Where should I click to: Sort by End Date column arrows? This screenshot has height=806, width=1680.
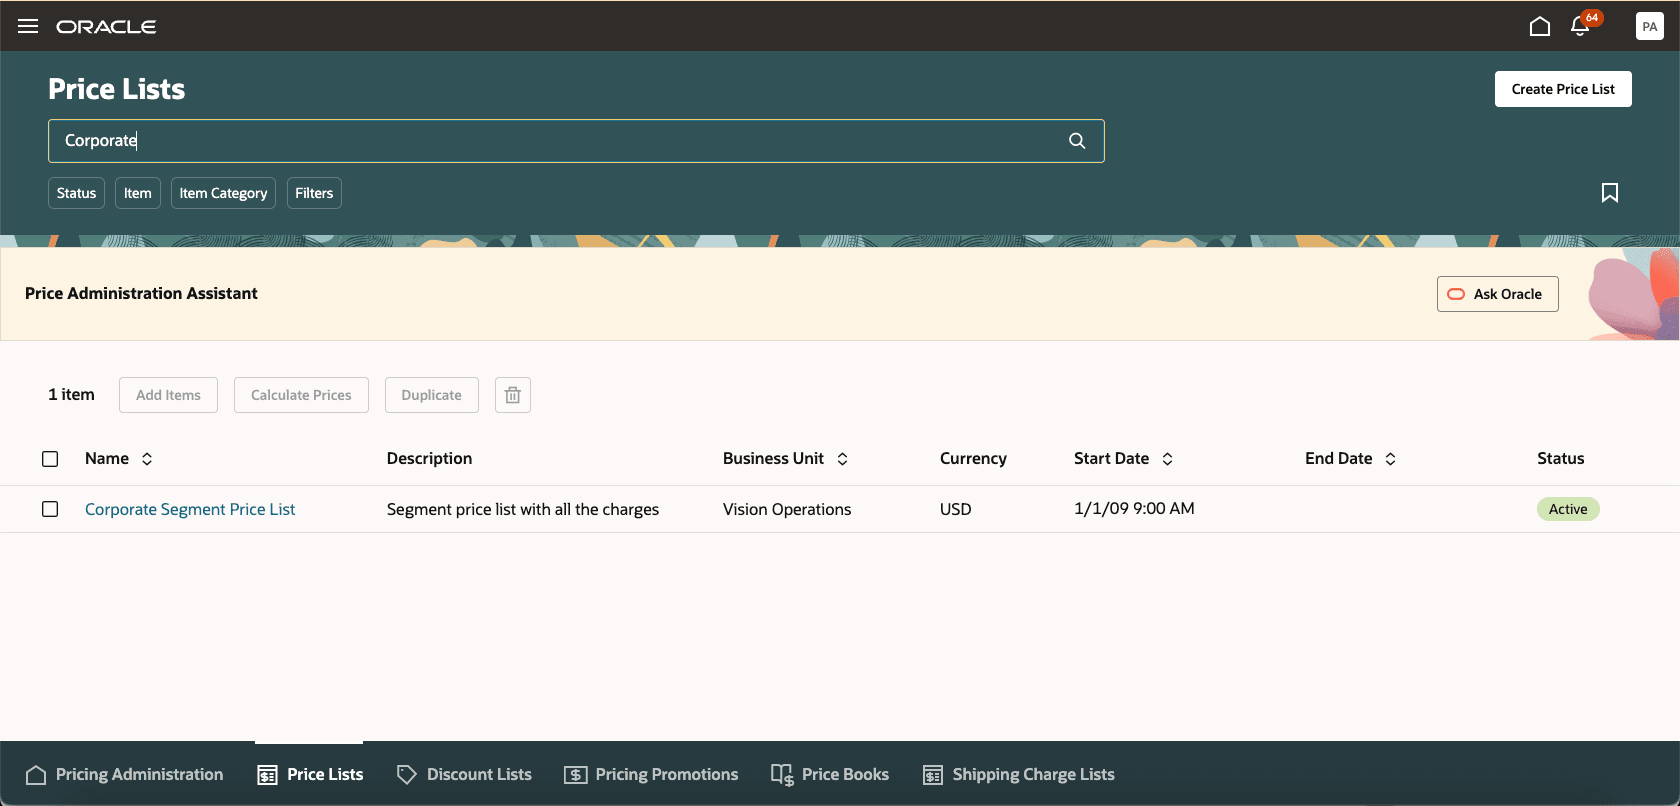[1390, 459]
